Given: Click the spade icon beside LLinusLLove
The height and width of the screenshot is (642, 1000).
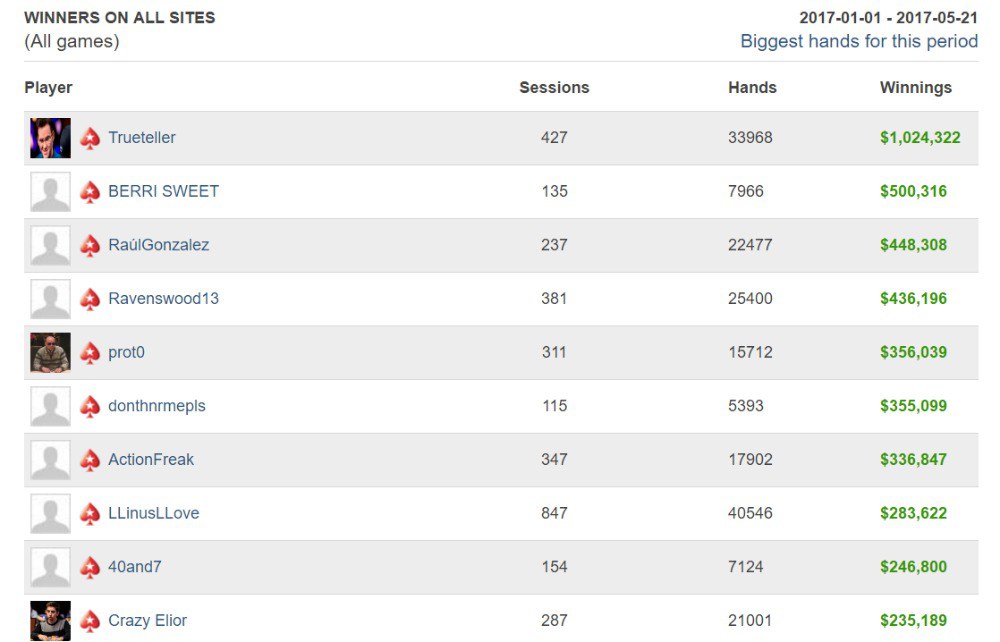Looking at the screenshot, I should point(90,514).
